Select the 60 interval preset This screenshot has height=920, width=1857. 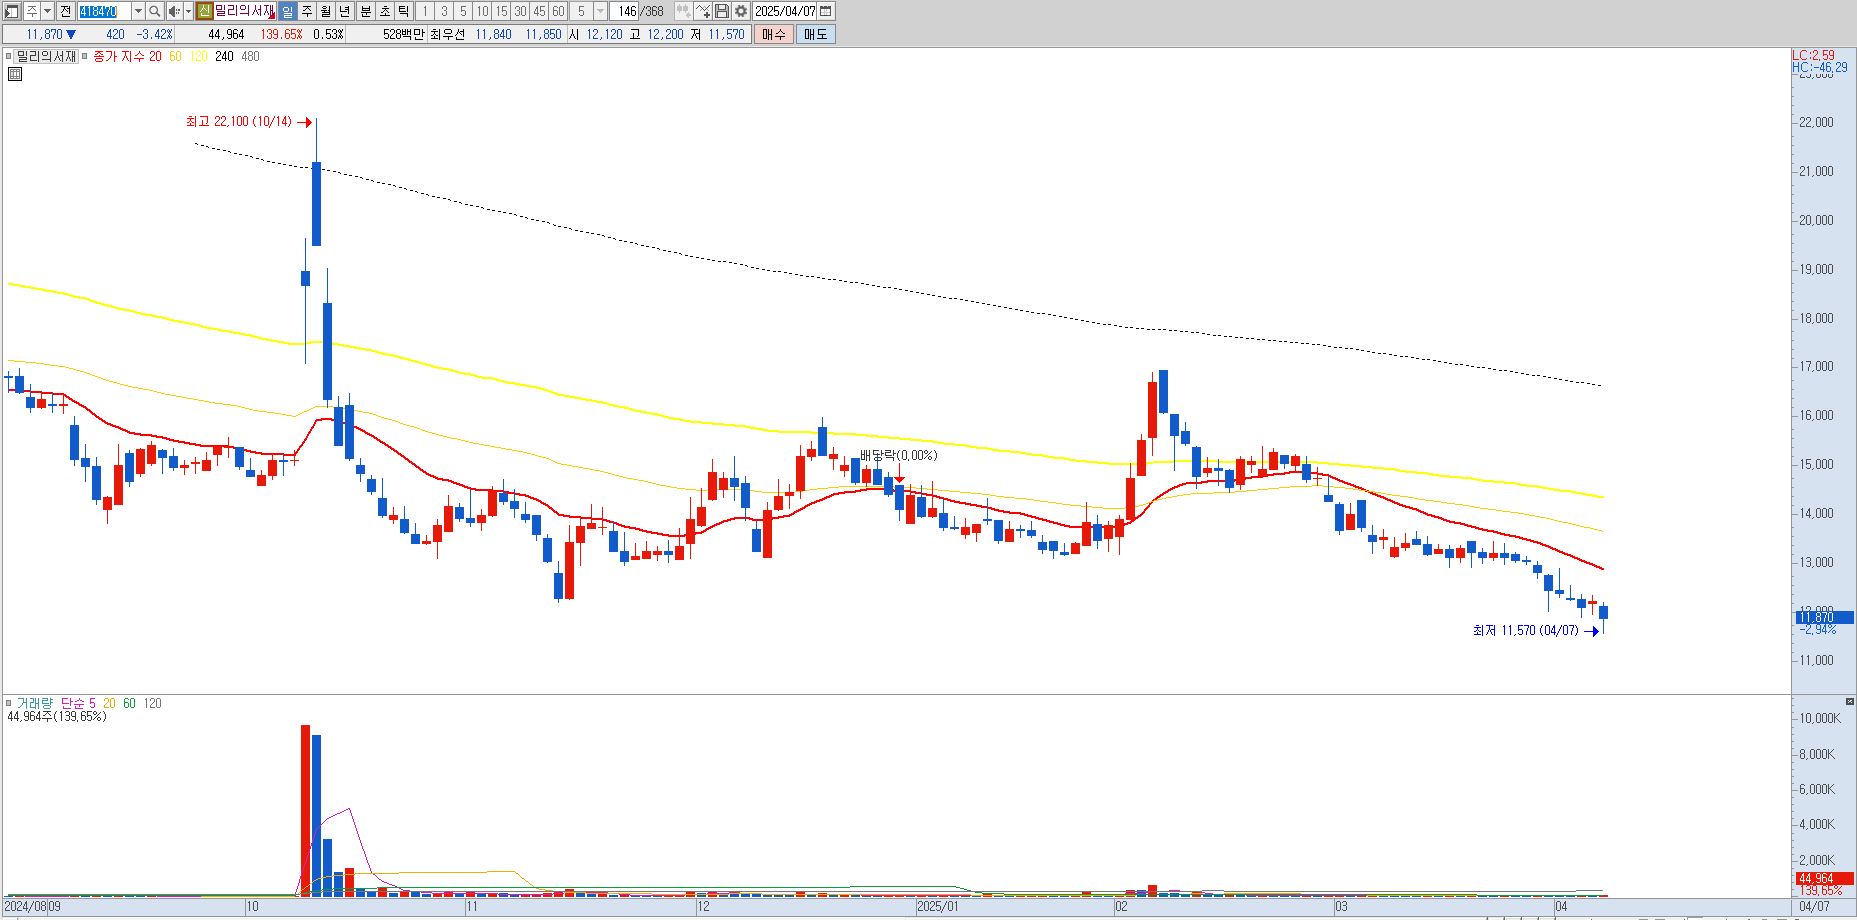click(558, 11)
